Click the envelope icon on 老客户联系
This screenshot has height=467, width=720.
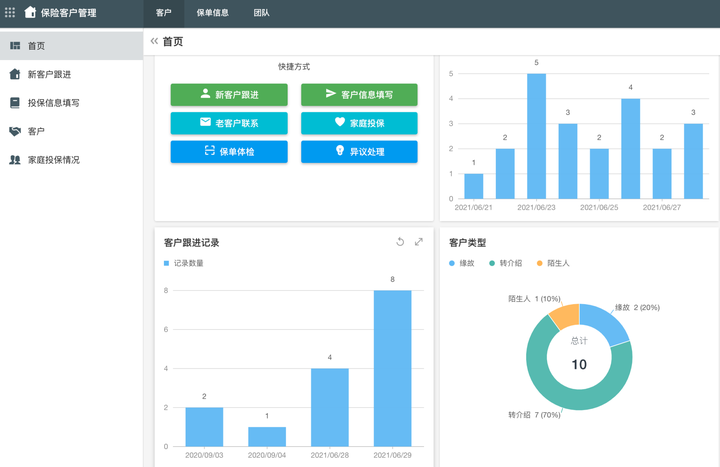tap(205, 122)
